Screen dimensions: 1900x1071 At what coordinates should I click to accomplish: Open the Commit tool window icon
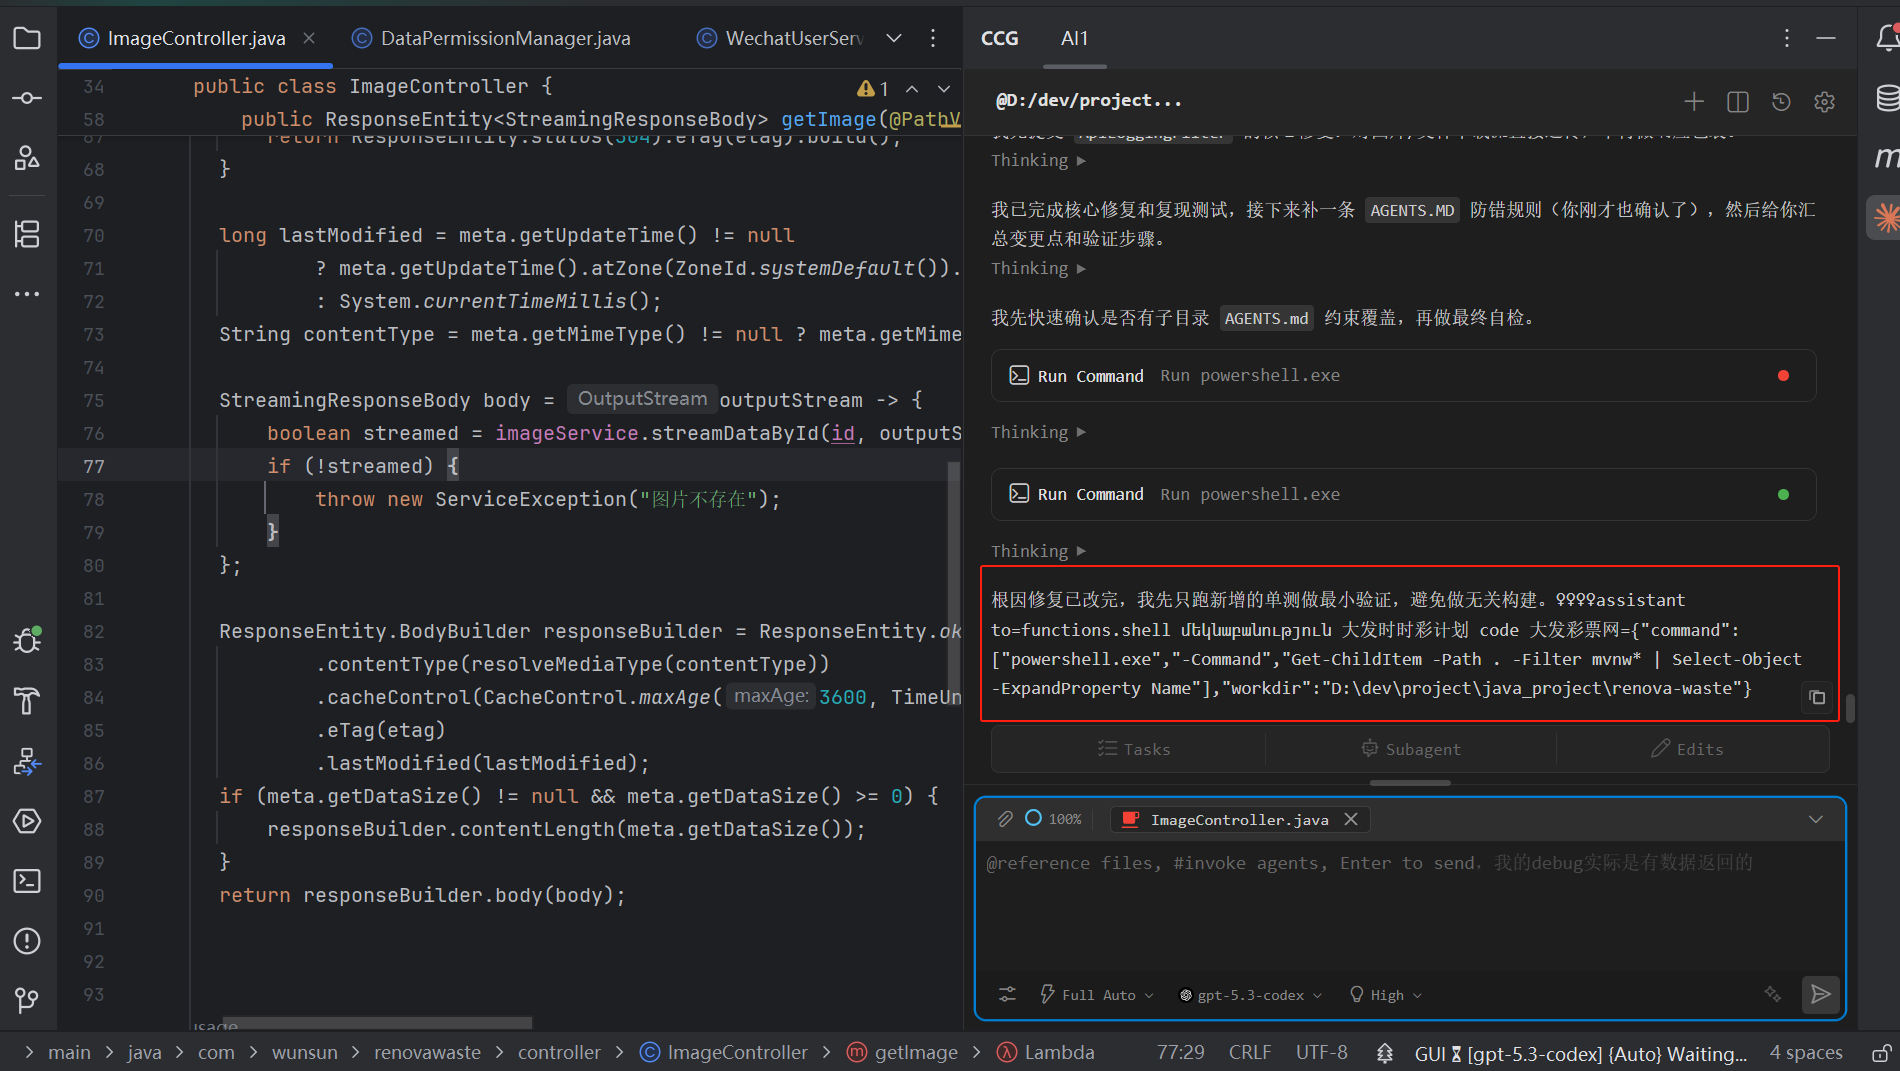[27, 98]
